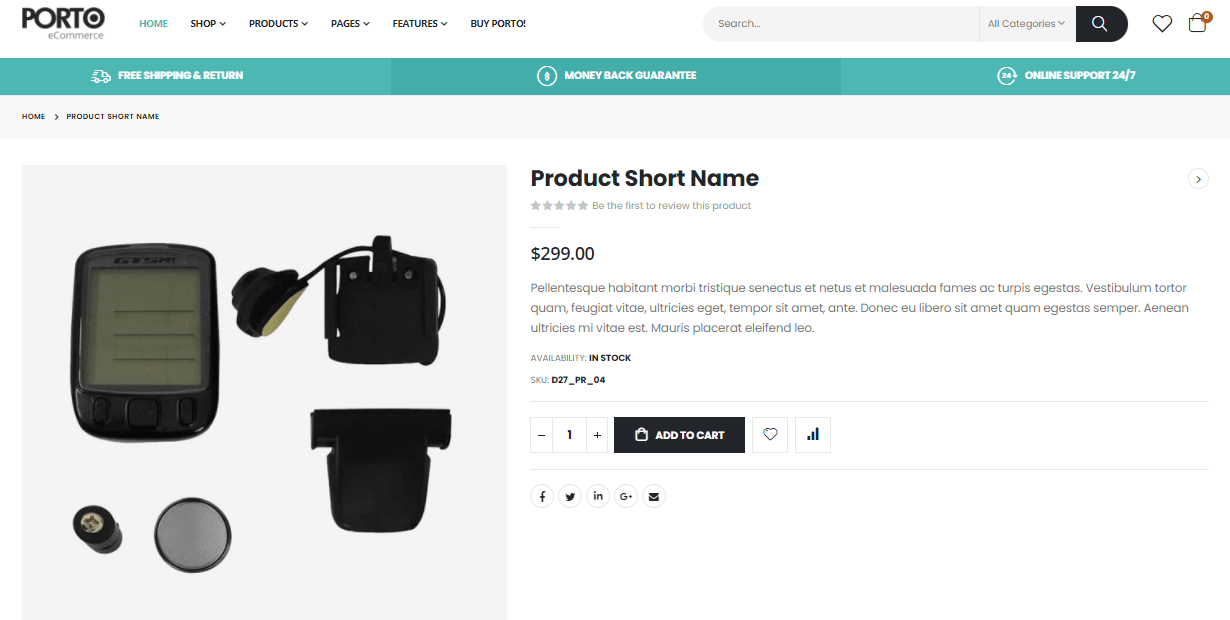
Task: Increase quantity with the plus stepper
Action: [597, 434]
